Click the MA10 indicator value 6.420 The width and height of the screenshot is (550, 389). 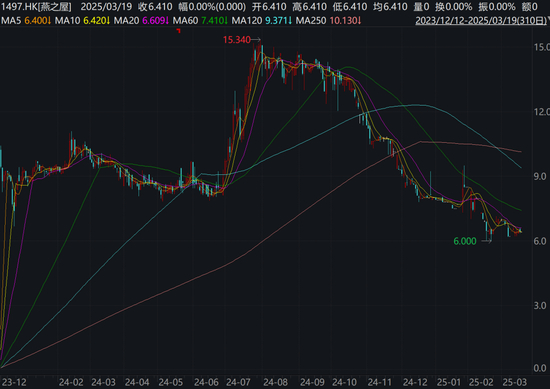[96, 21]
